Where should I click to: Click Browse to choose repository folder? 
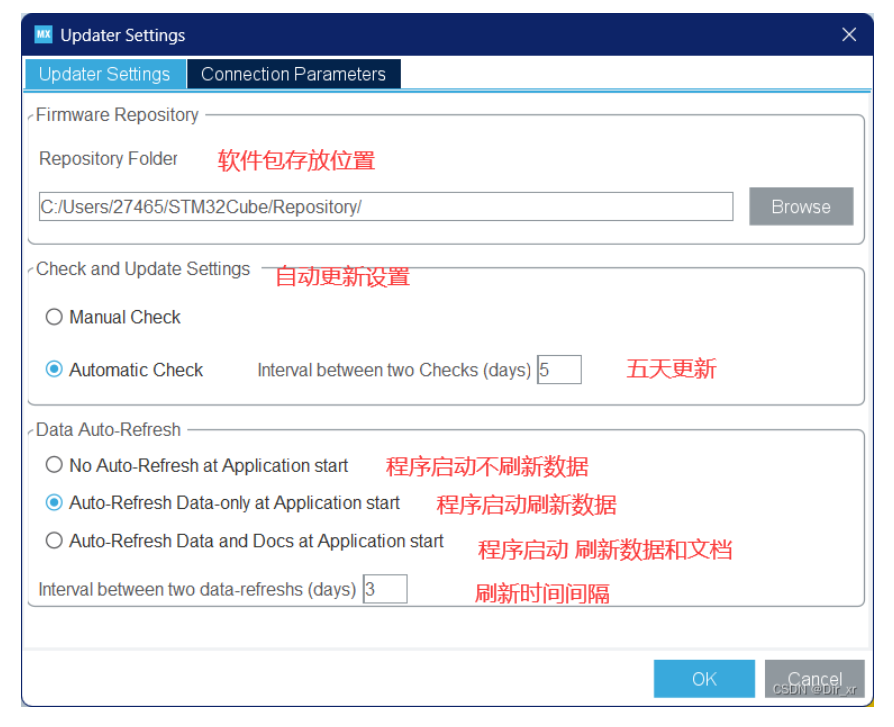(801, 206)
